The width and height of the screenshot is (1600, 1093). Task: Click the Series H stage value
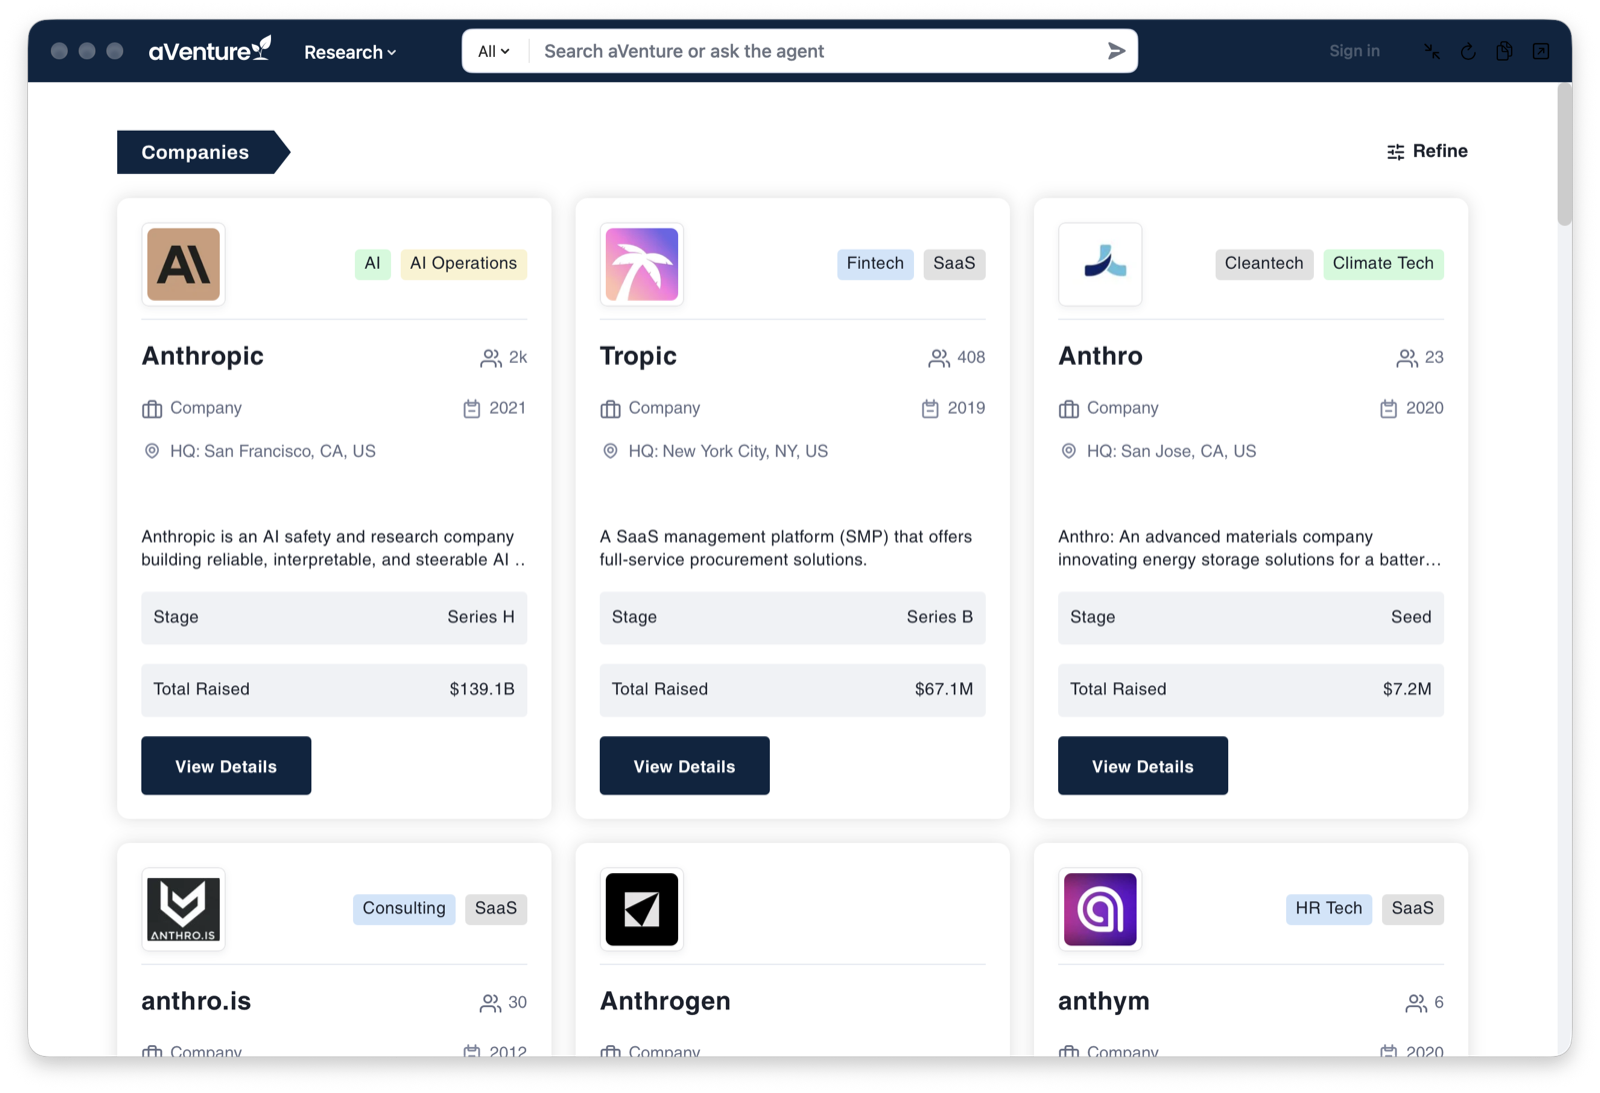pyautogui.click(x=481, y=617)
